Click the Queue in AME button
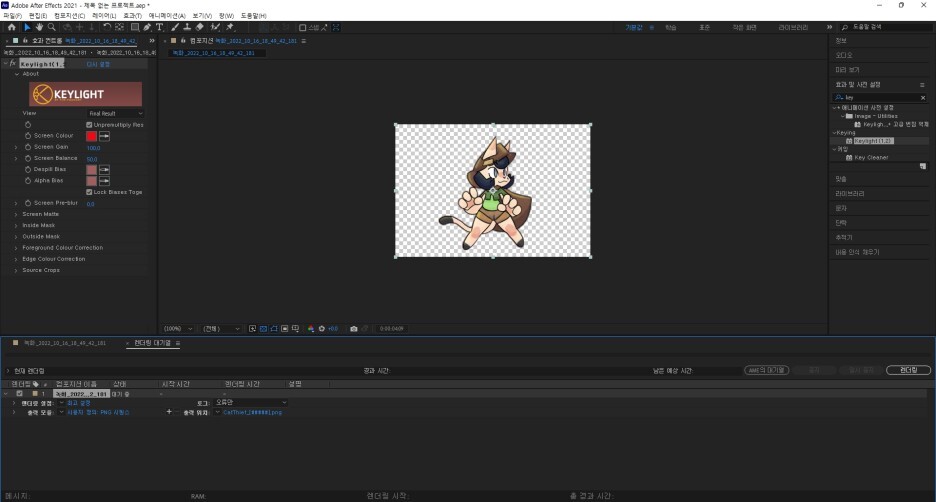The width and height of the screenshot is (936, 502). click(766, 370)
